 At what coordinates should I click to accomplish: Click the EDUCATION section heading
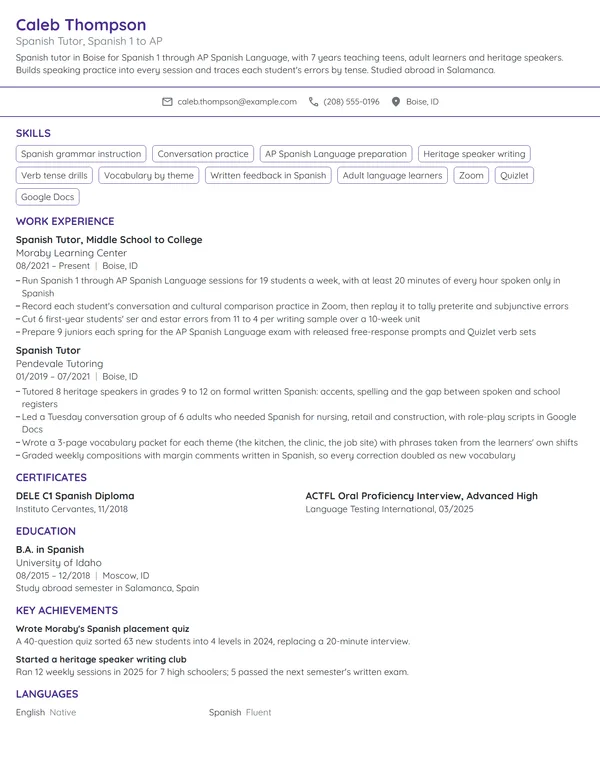pos(46,531)
